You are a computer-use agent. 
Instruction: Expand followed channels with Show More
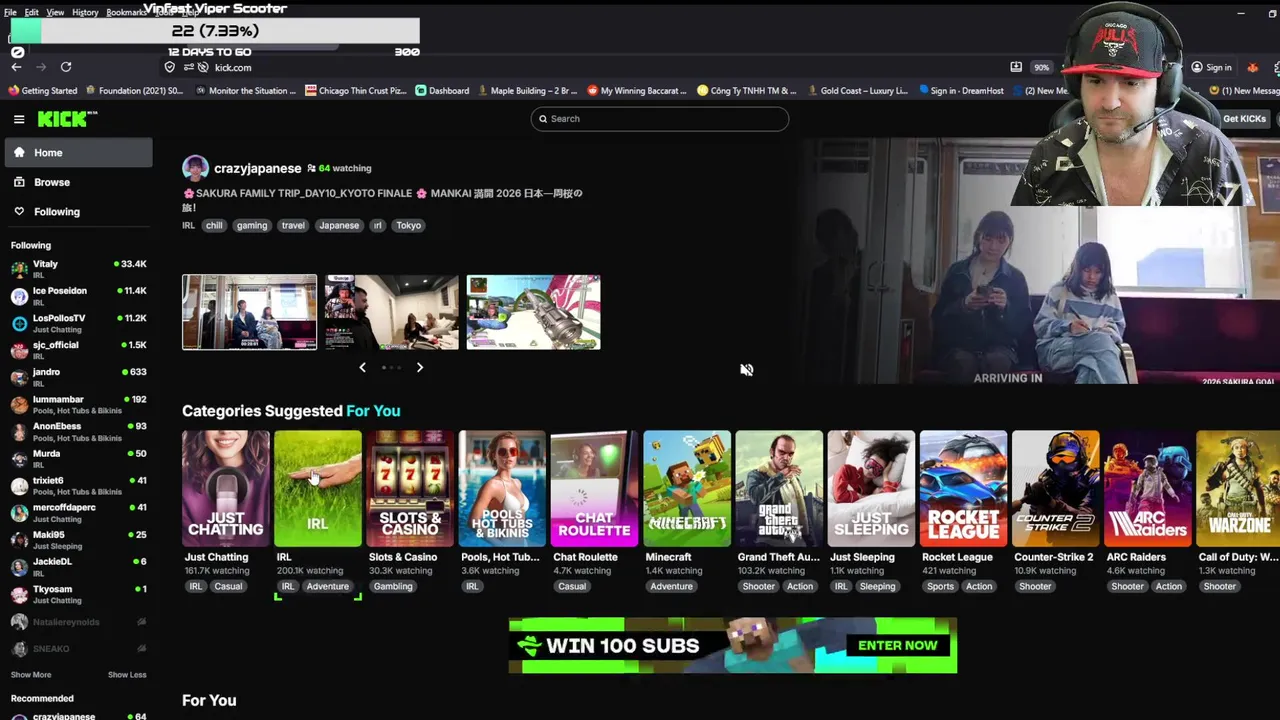(31, 675)
